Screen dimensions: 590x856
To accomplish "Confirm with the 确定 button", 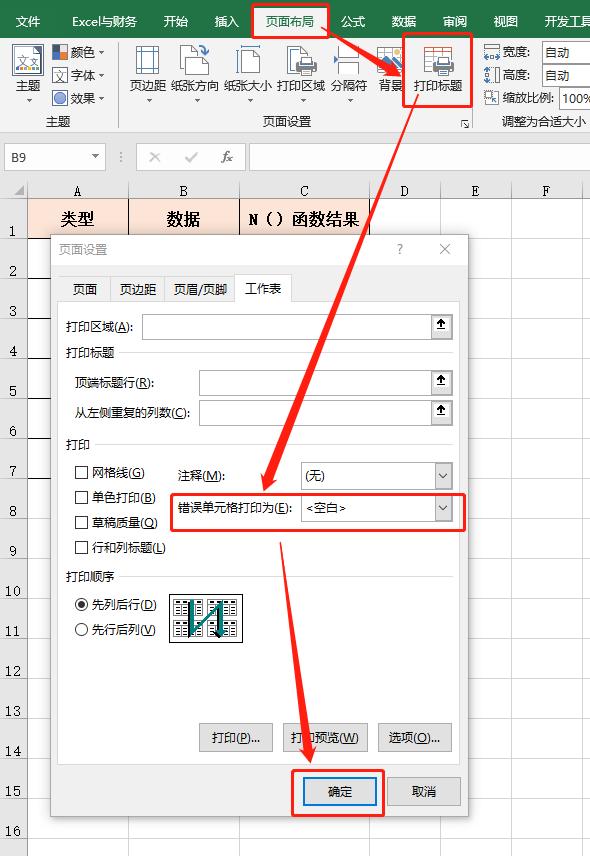I will (340, 792).
